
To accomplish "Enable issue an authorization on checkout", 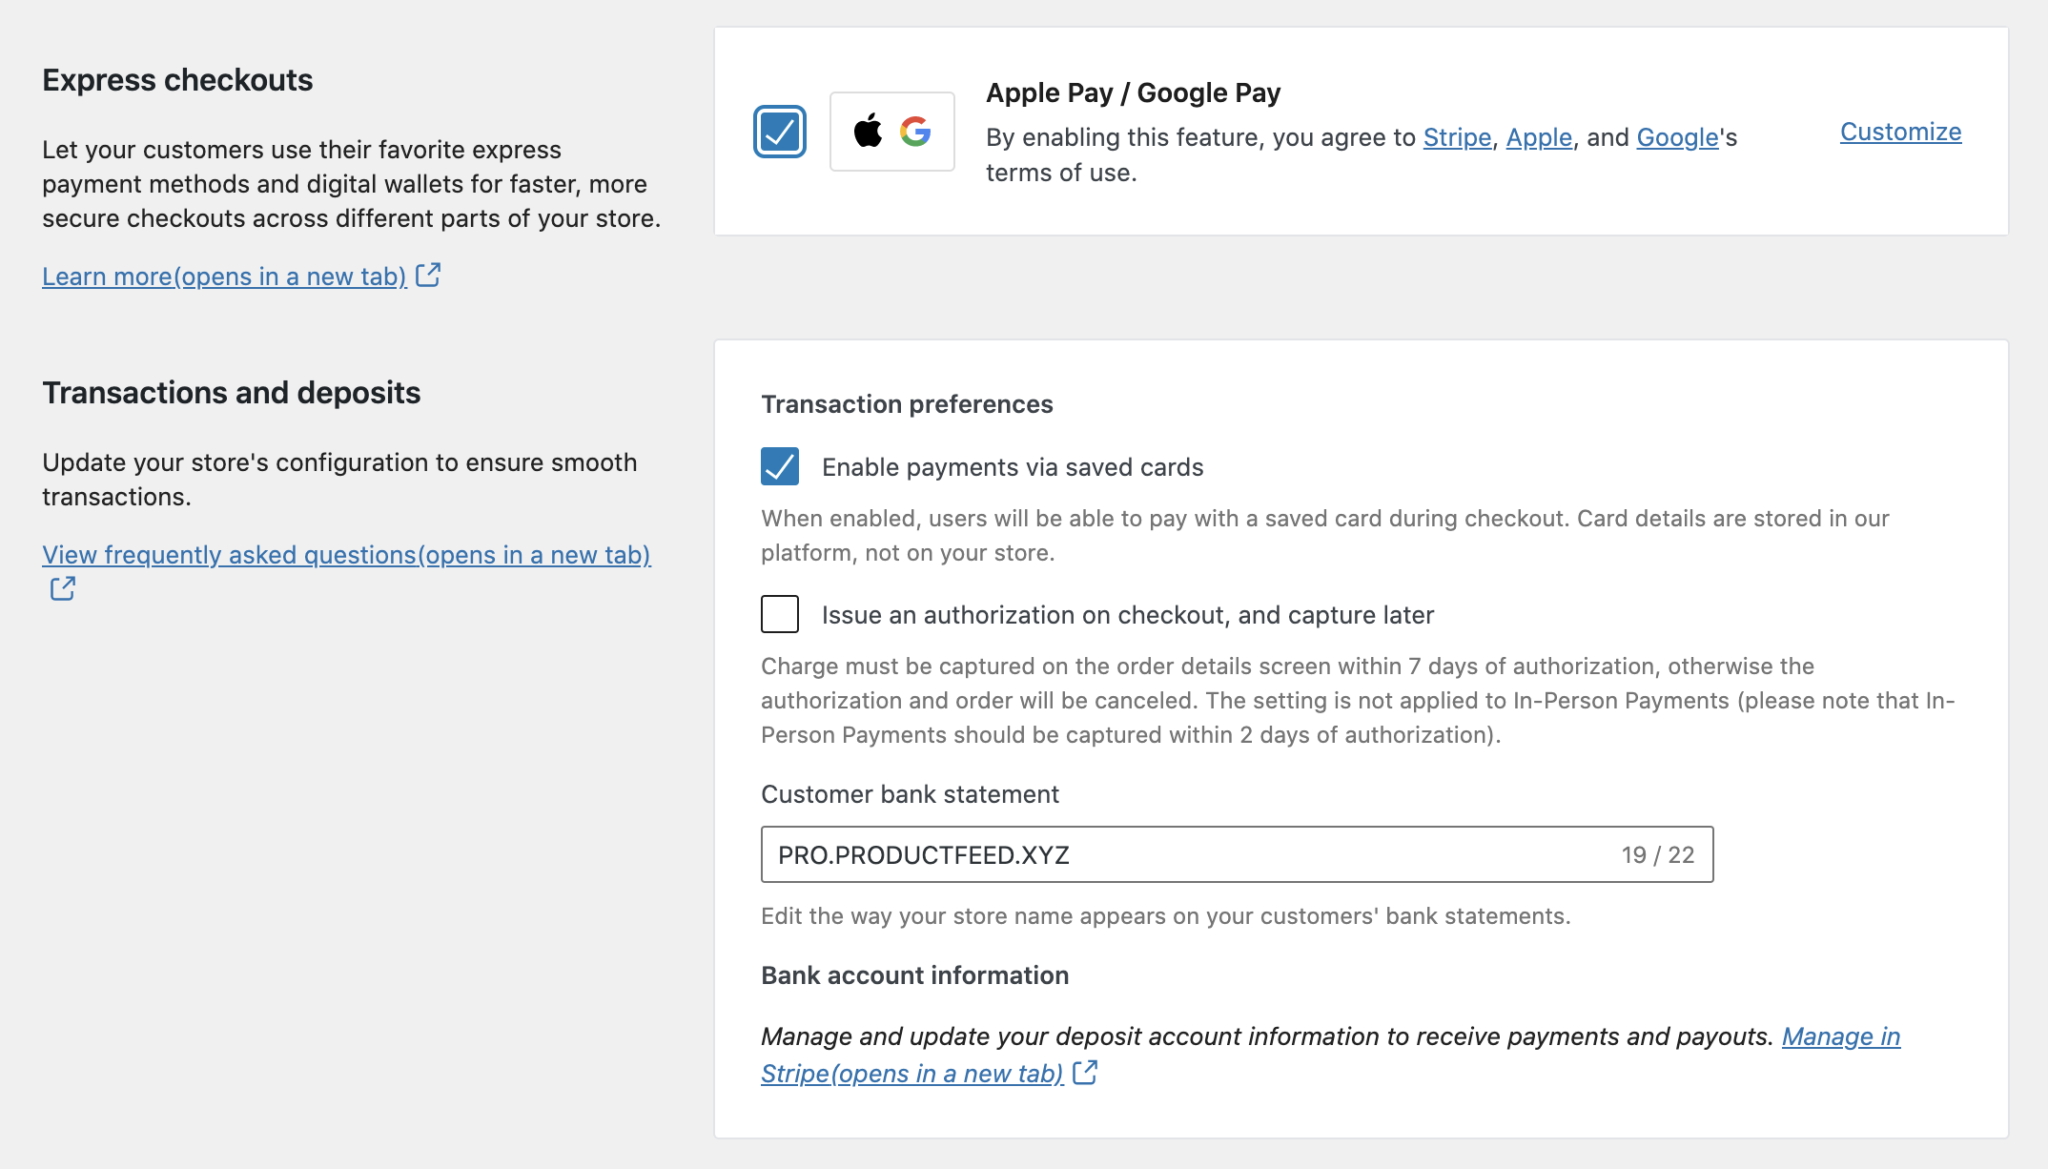I will click(x=779, y=614).
